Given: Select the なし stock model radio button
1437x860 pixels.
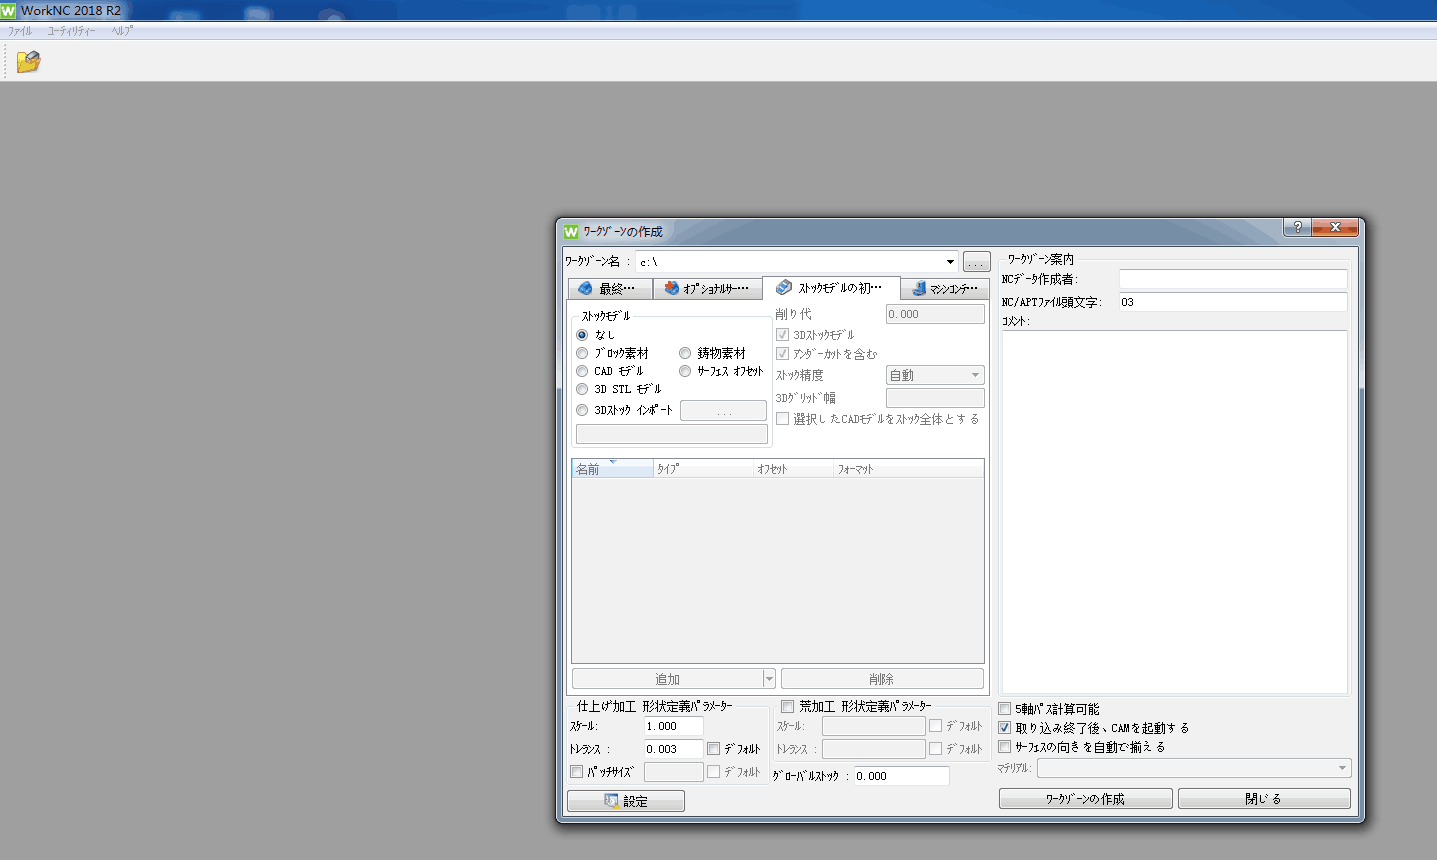Looking at the screenshot, I should [x=582, y=335].
